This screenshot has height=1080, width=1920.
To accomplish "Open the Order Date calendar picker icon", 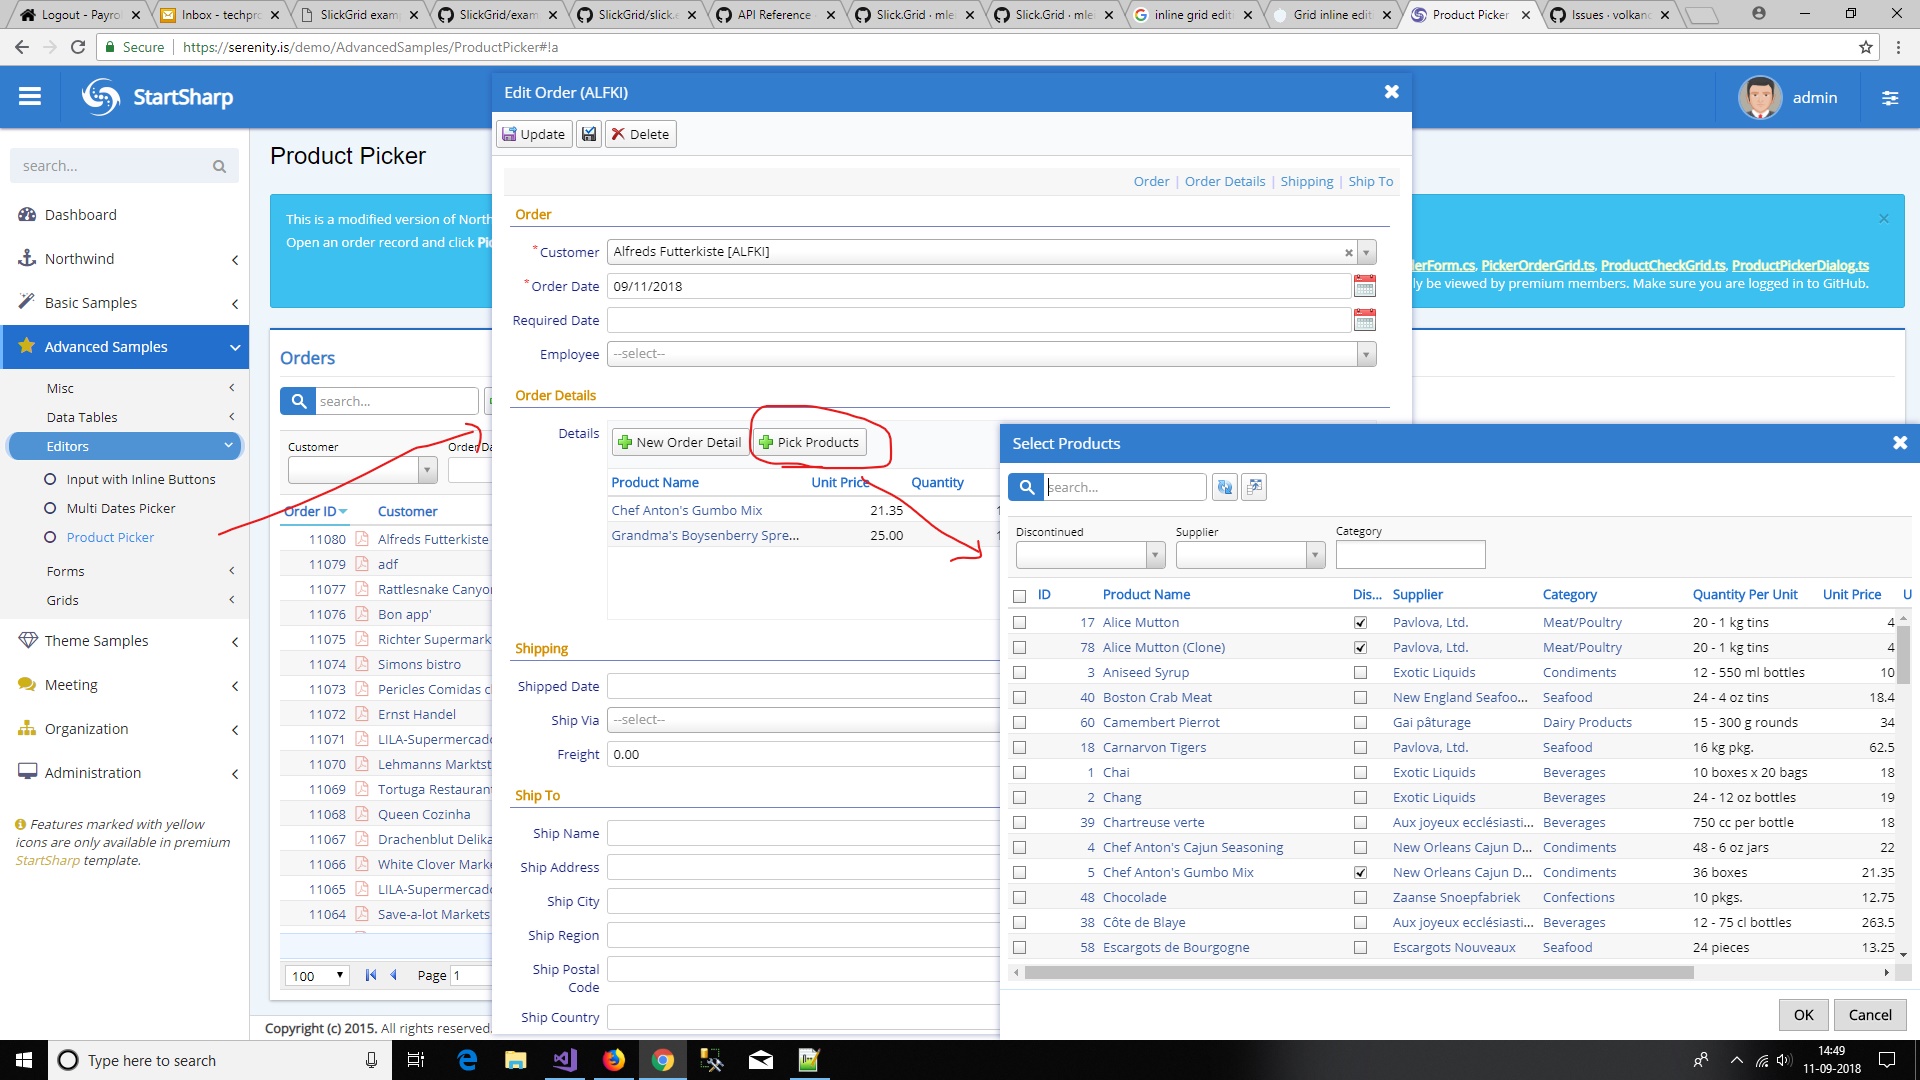I will pyautogui.click(x=1366, y=286).
